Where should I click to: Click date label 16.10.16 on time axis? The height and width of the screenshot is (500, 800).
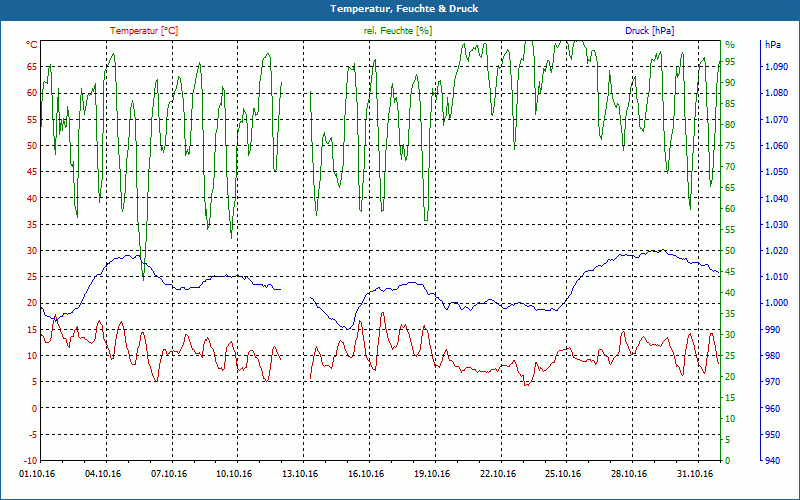coord(366,474)
